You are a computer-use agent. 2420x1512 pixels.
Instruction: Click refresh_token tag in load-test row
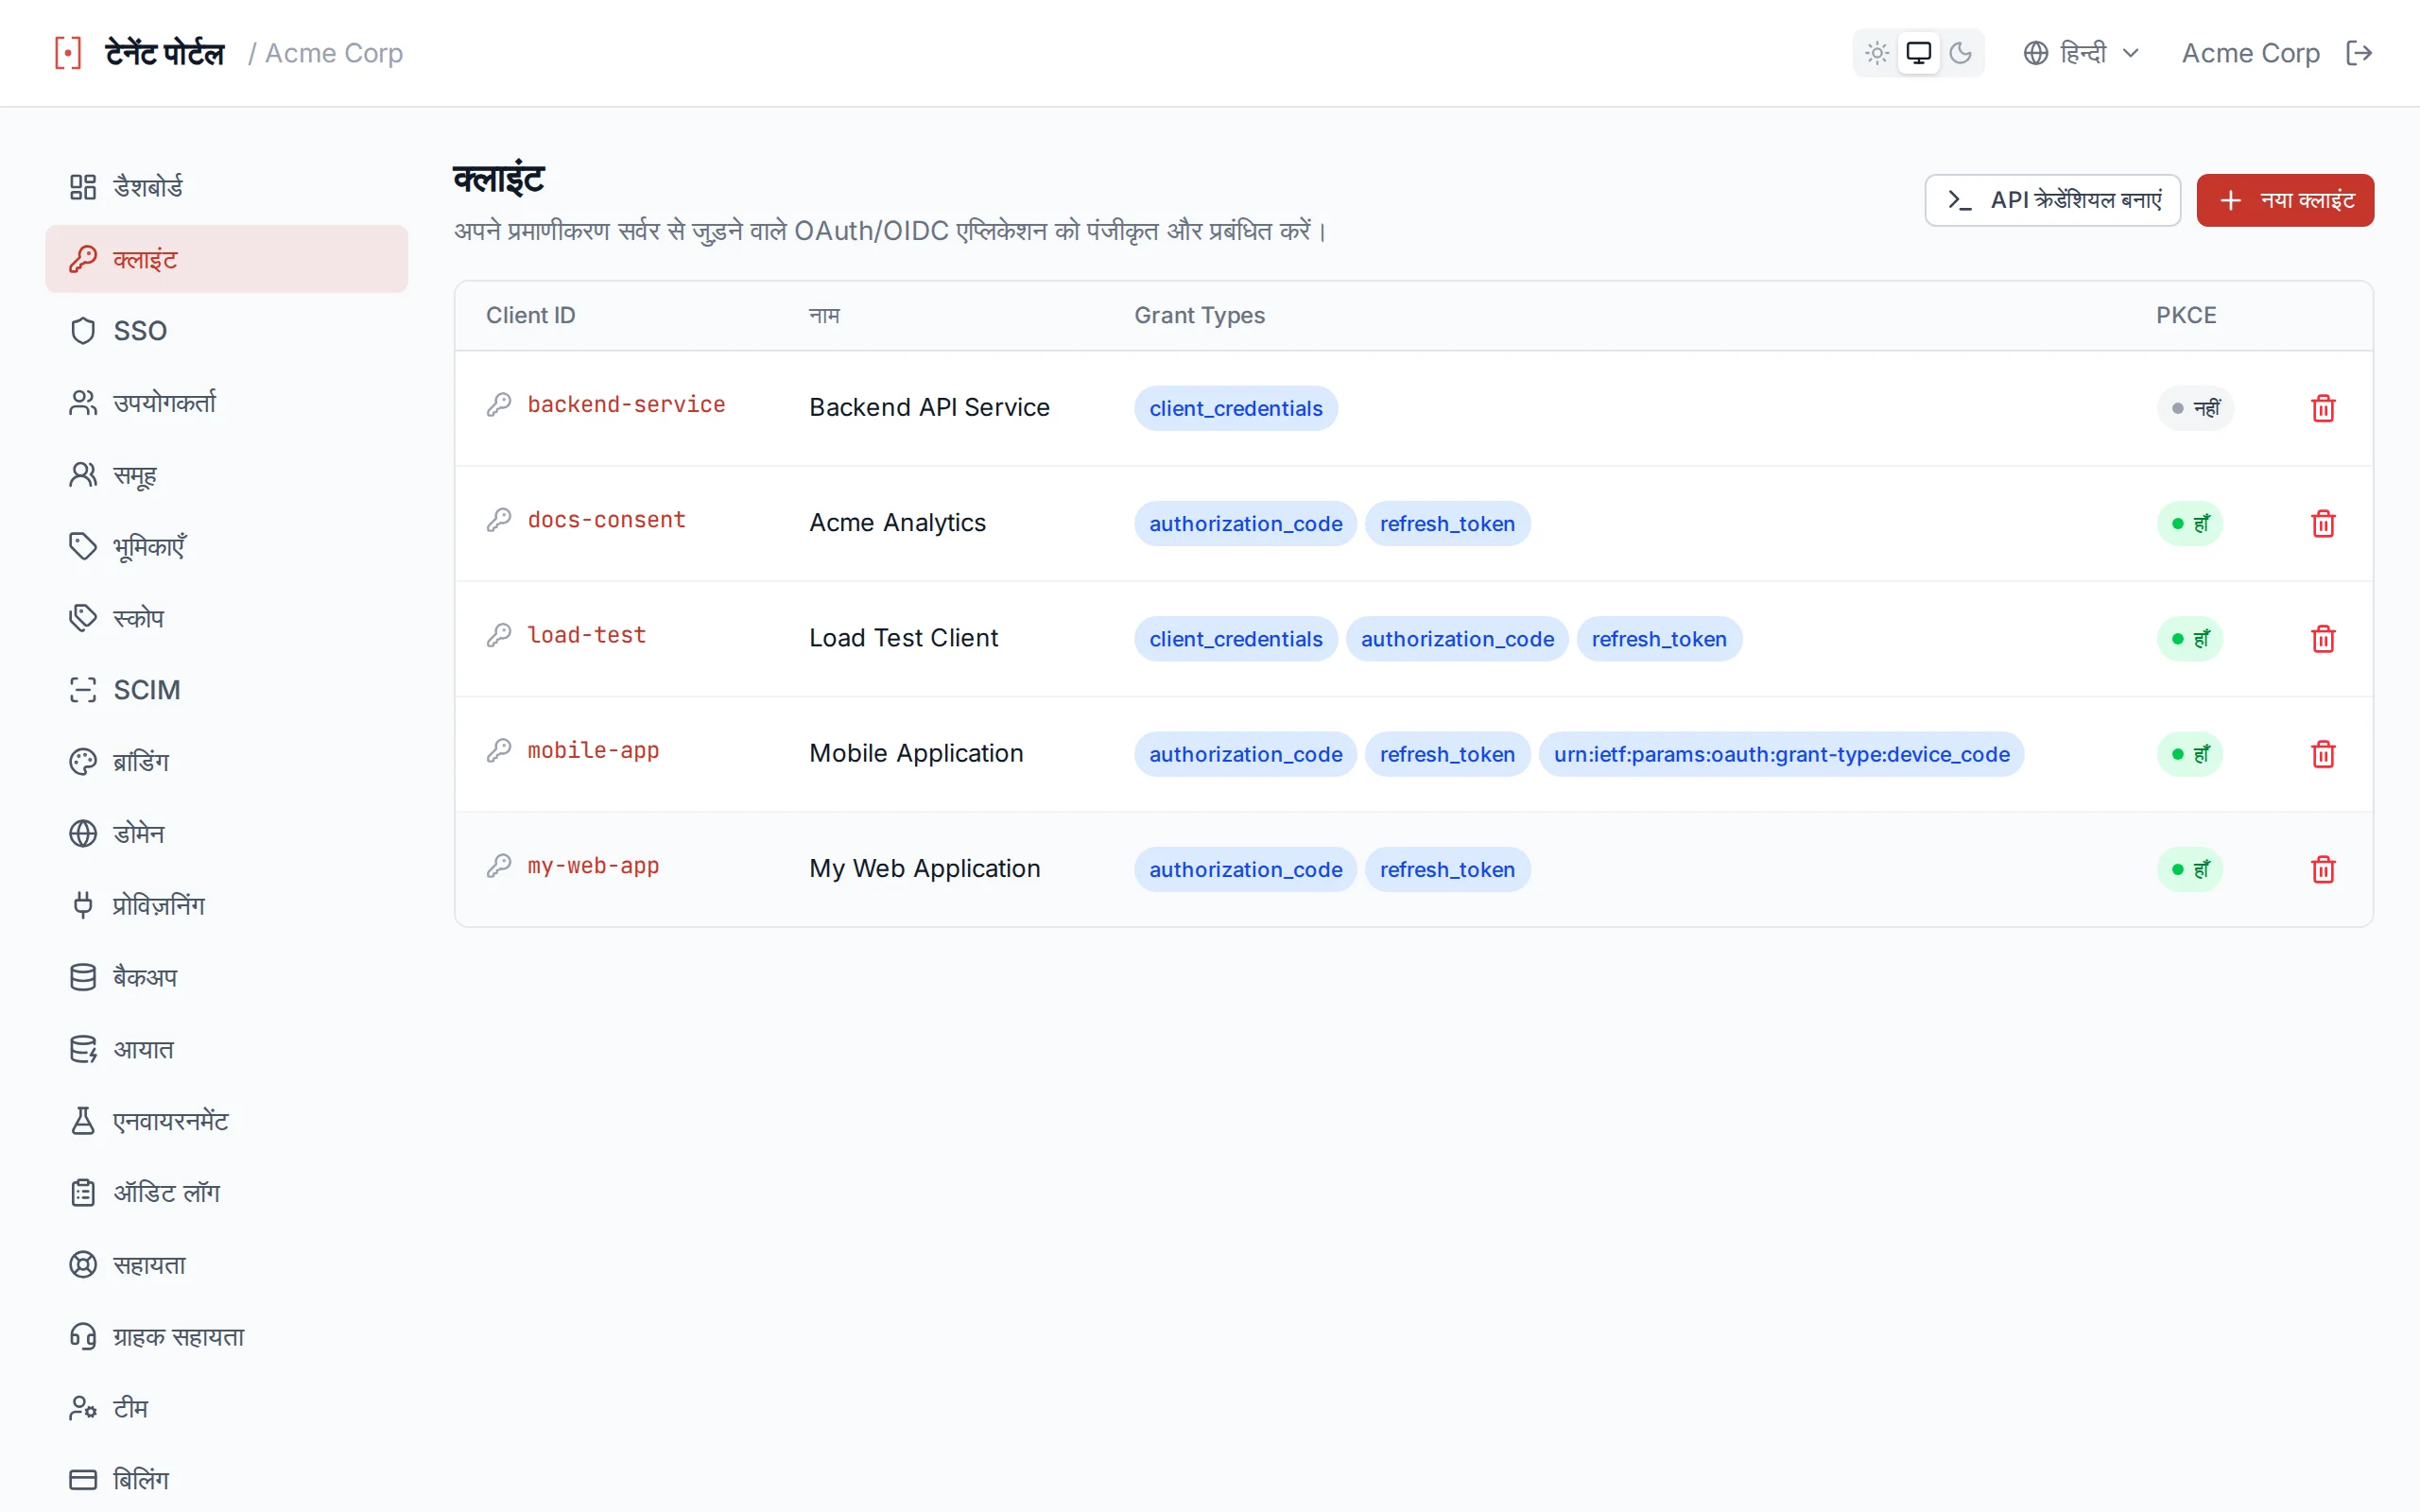[x=1659, y=639]
